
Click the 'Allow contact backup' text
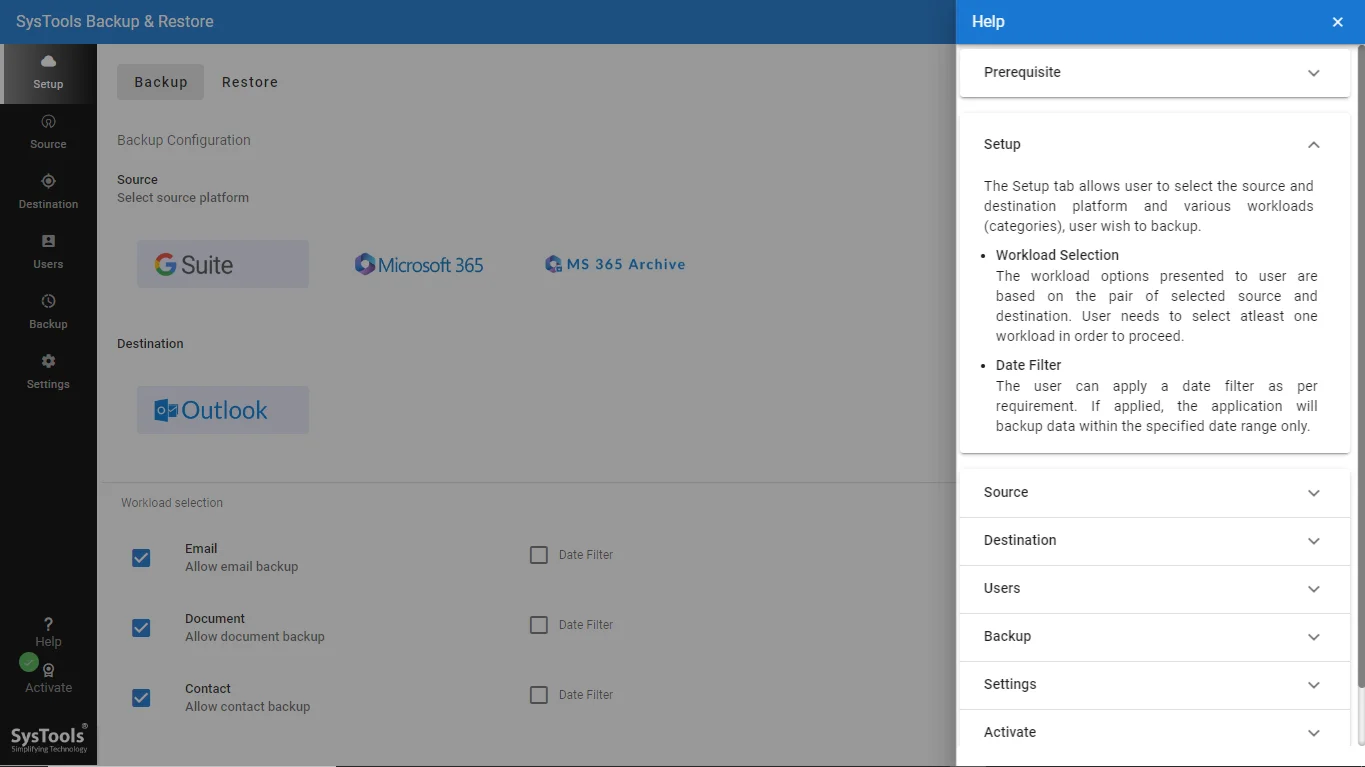[x=247, y=706]
